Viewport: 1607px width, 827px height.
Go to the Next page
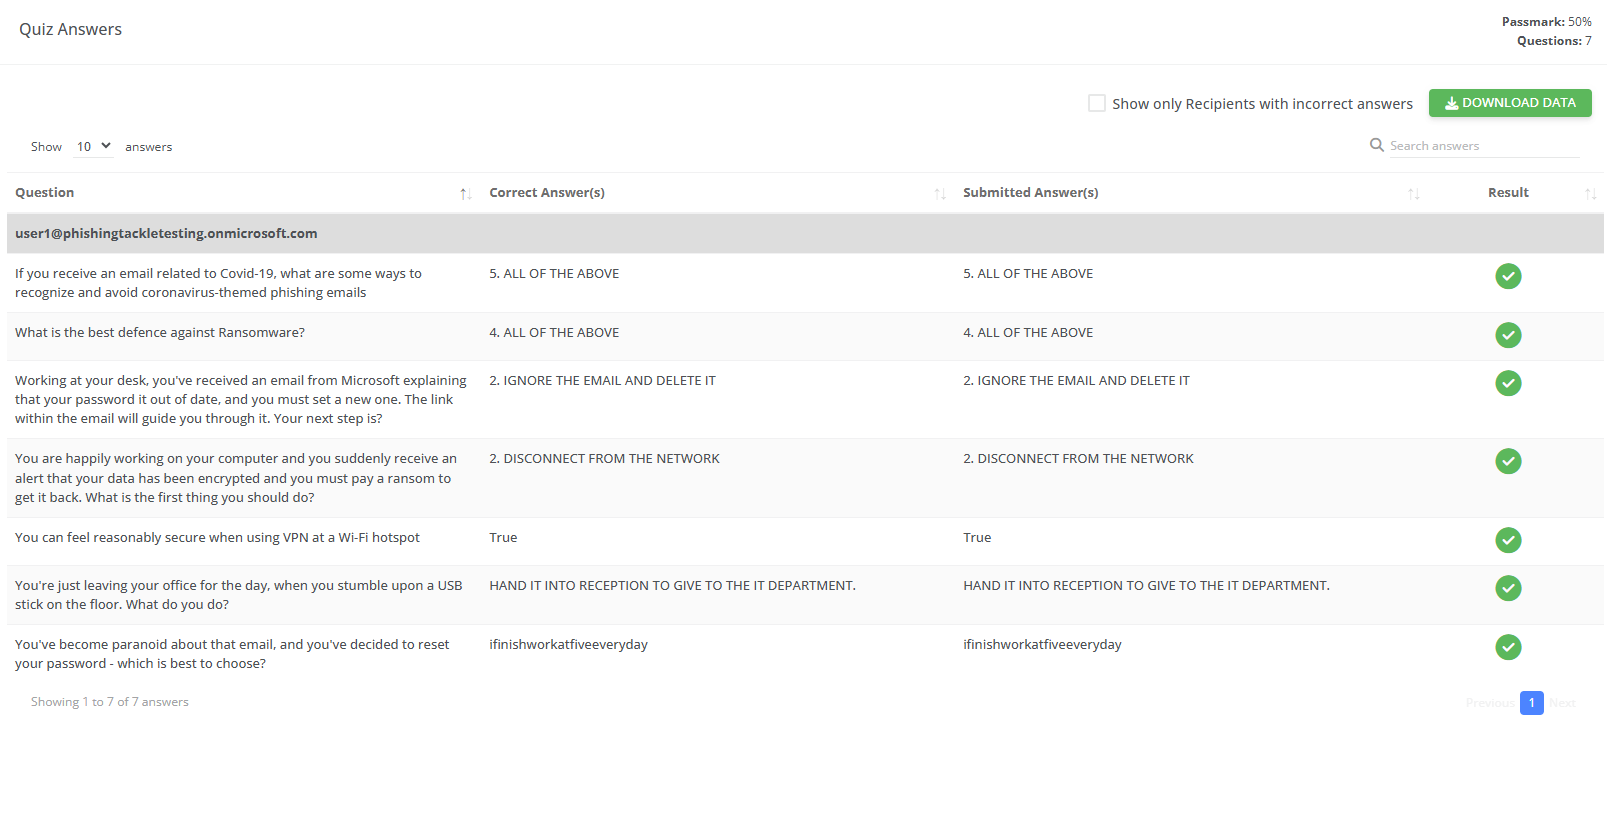click(1562, 703)
